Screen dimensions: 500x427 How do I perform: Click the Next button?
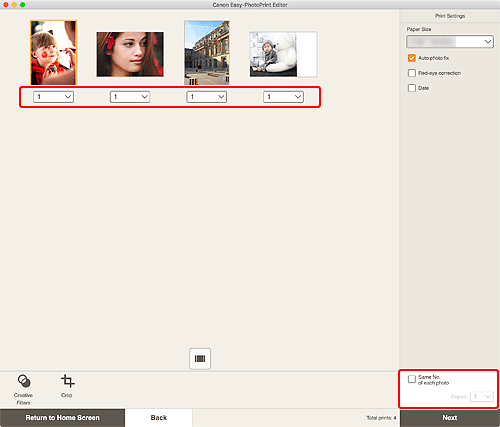[450, 418]
